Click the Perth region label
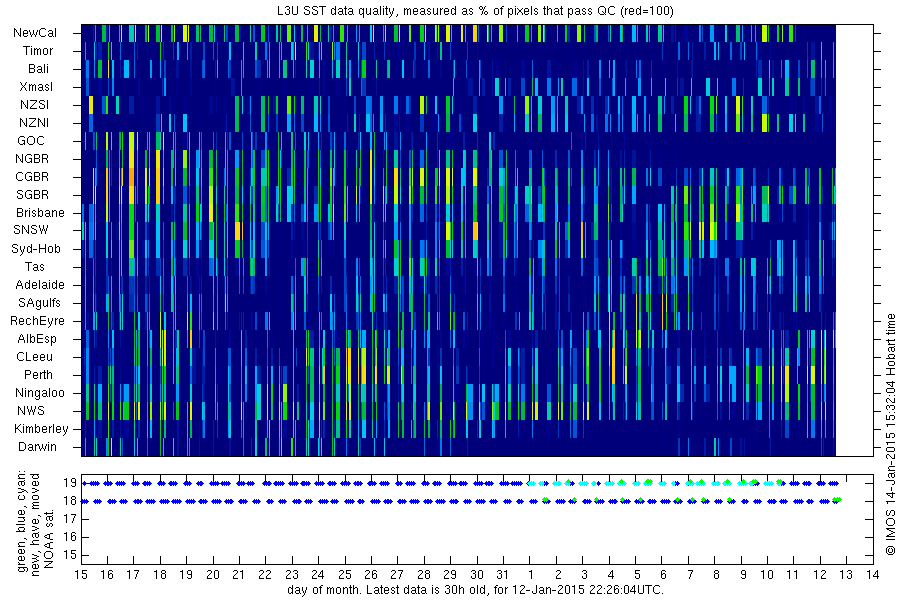The image size is (900, 600). (x=38, y=374)
